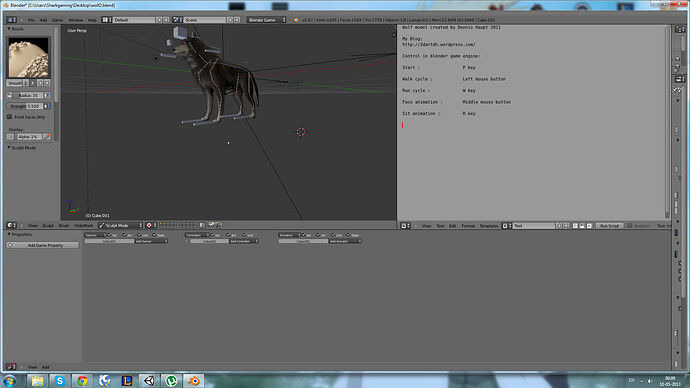Click the 3D view editor type icon
The width and height of the screenshot is (690, 388).
pyautogui.click(x=11, y=225)
